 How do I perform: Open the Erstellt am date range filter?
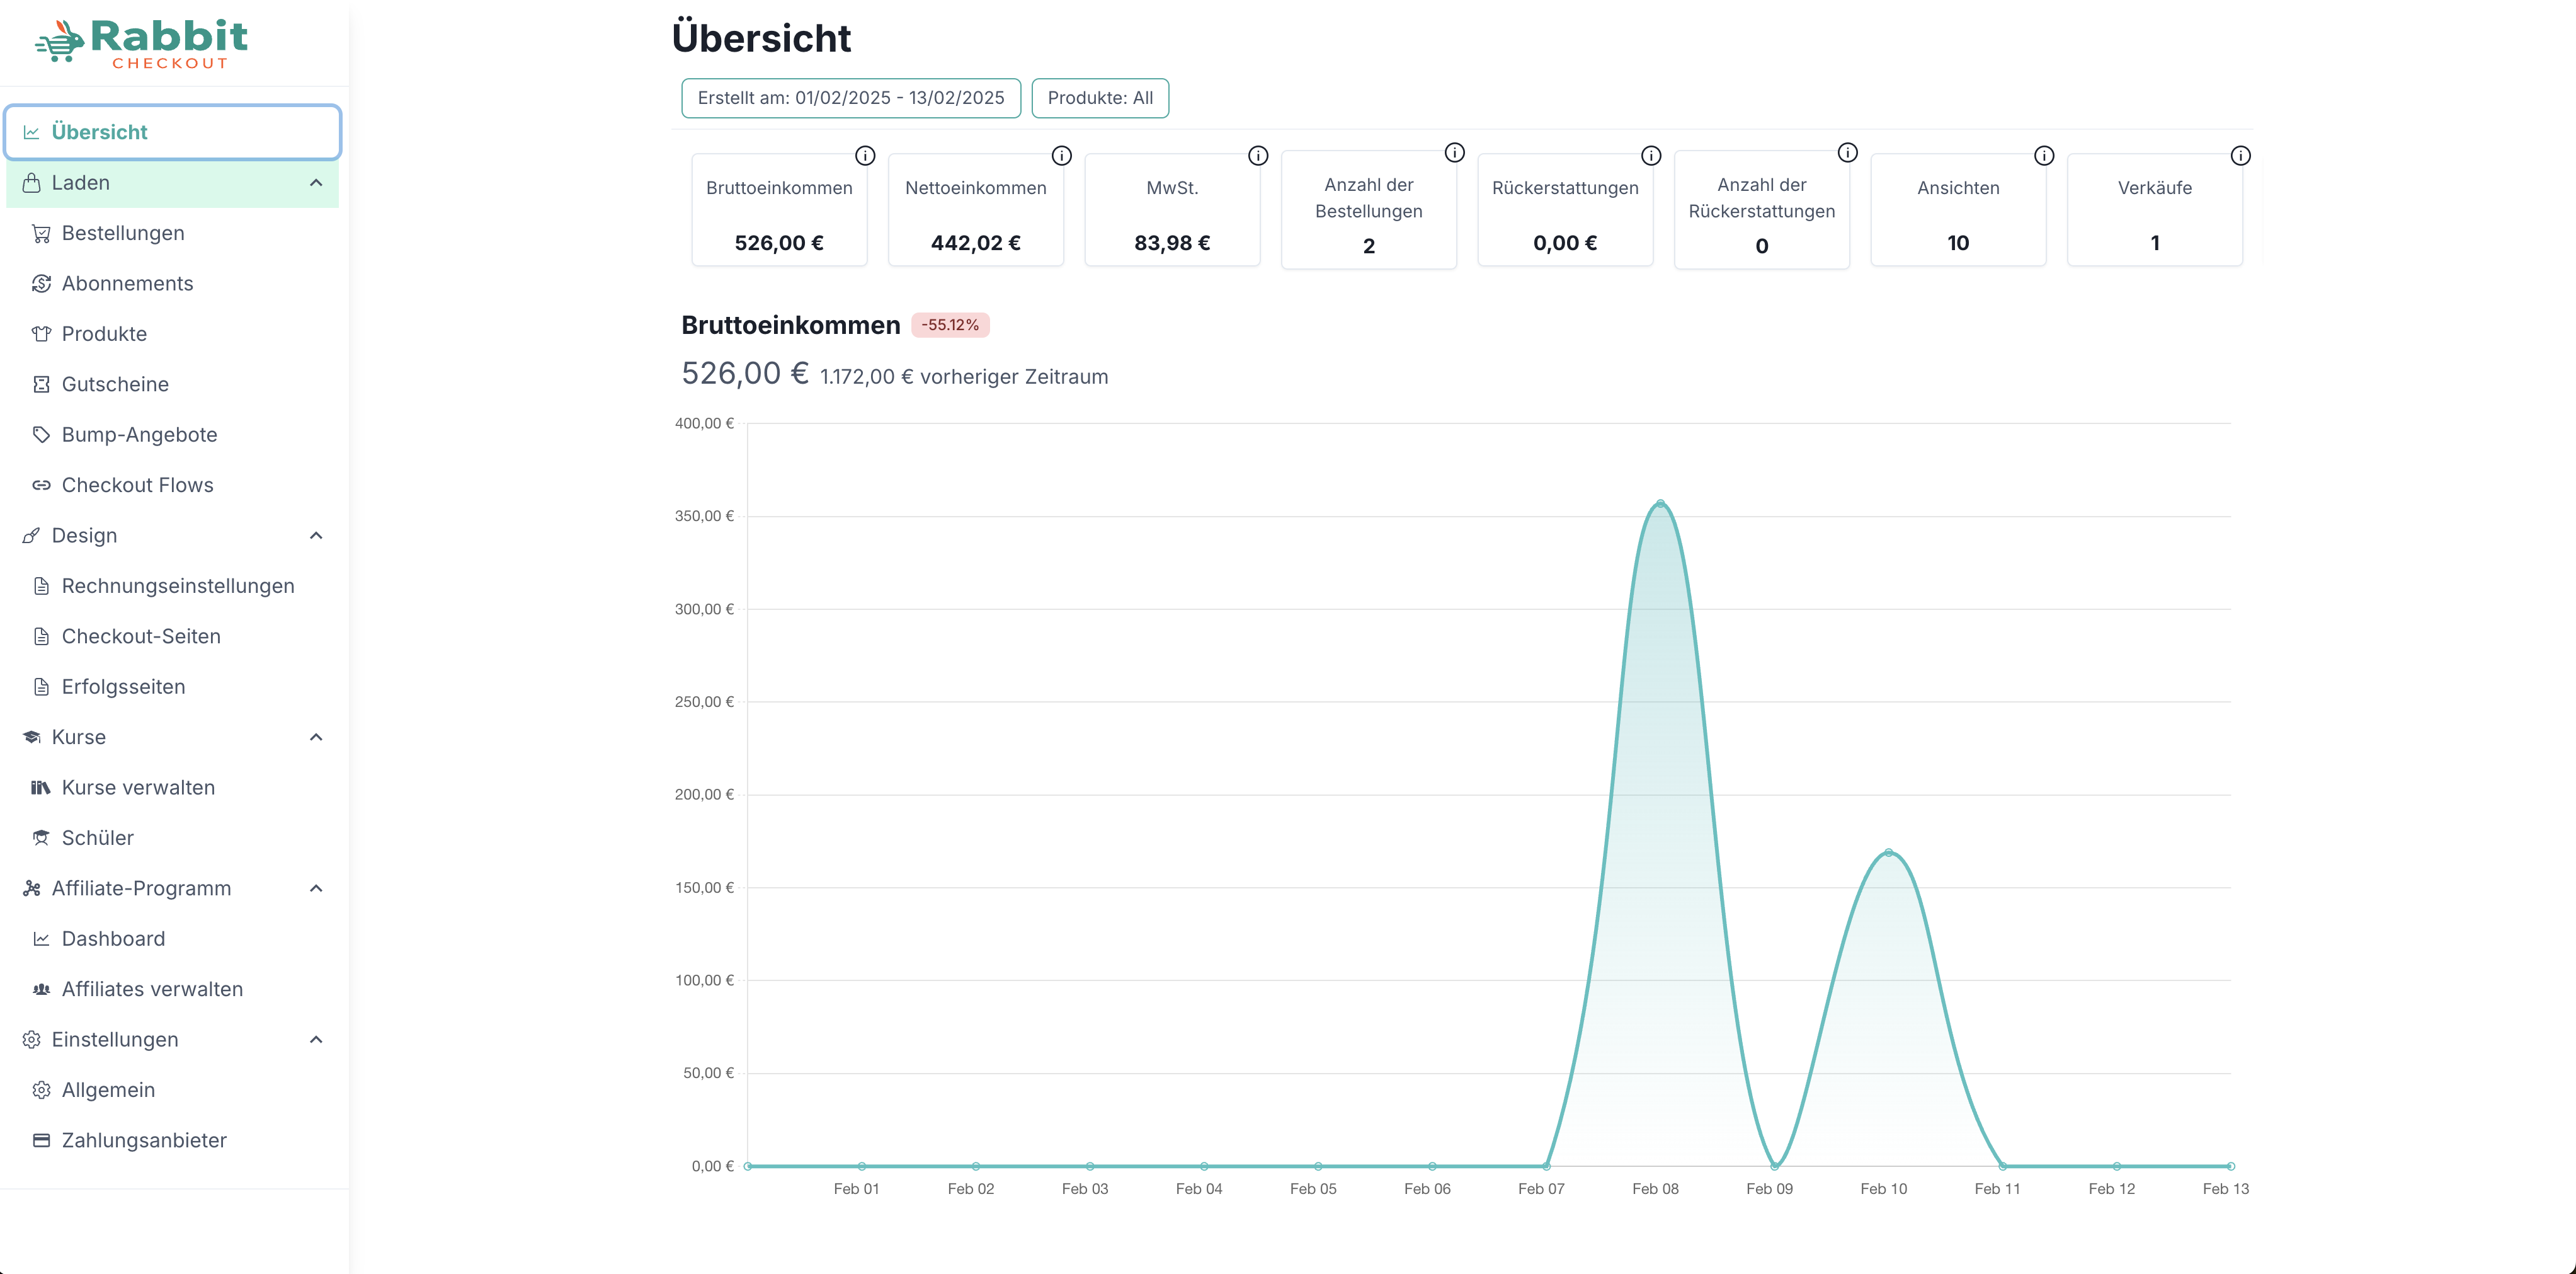click(x=850, y=98)
